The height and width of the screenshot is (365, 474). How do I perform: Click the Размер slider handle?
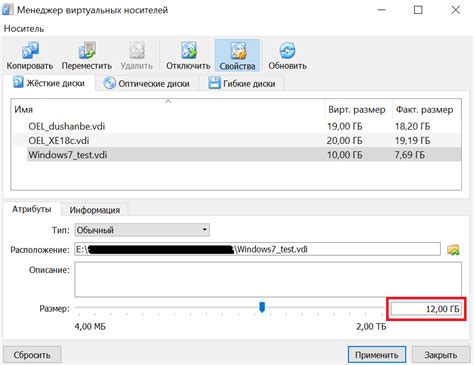(x=262, y=307)
